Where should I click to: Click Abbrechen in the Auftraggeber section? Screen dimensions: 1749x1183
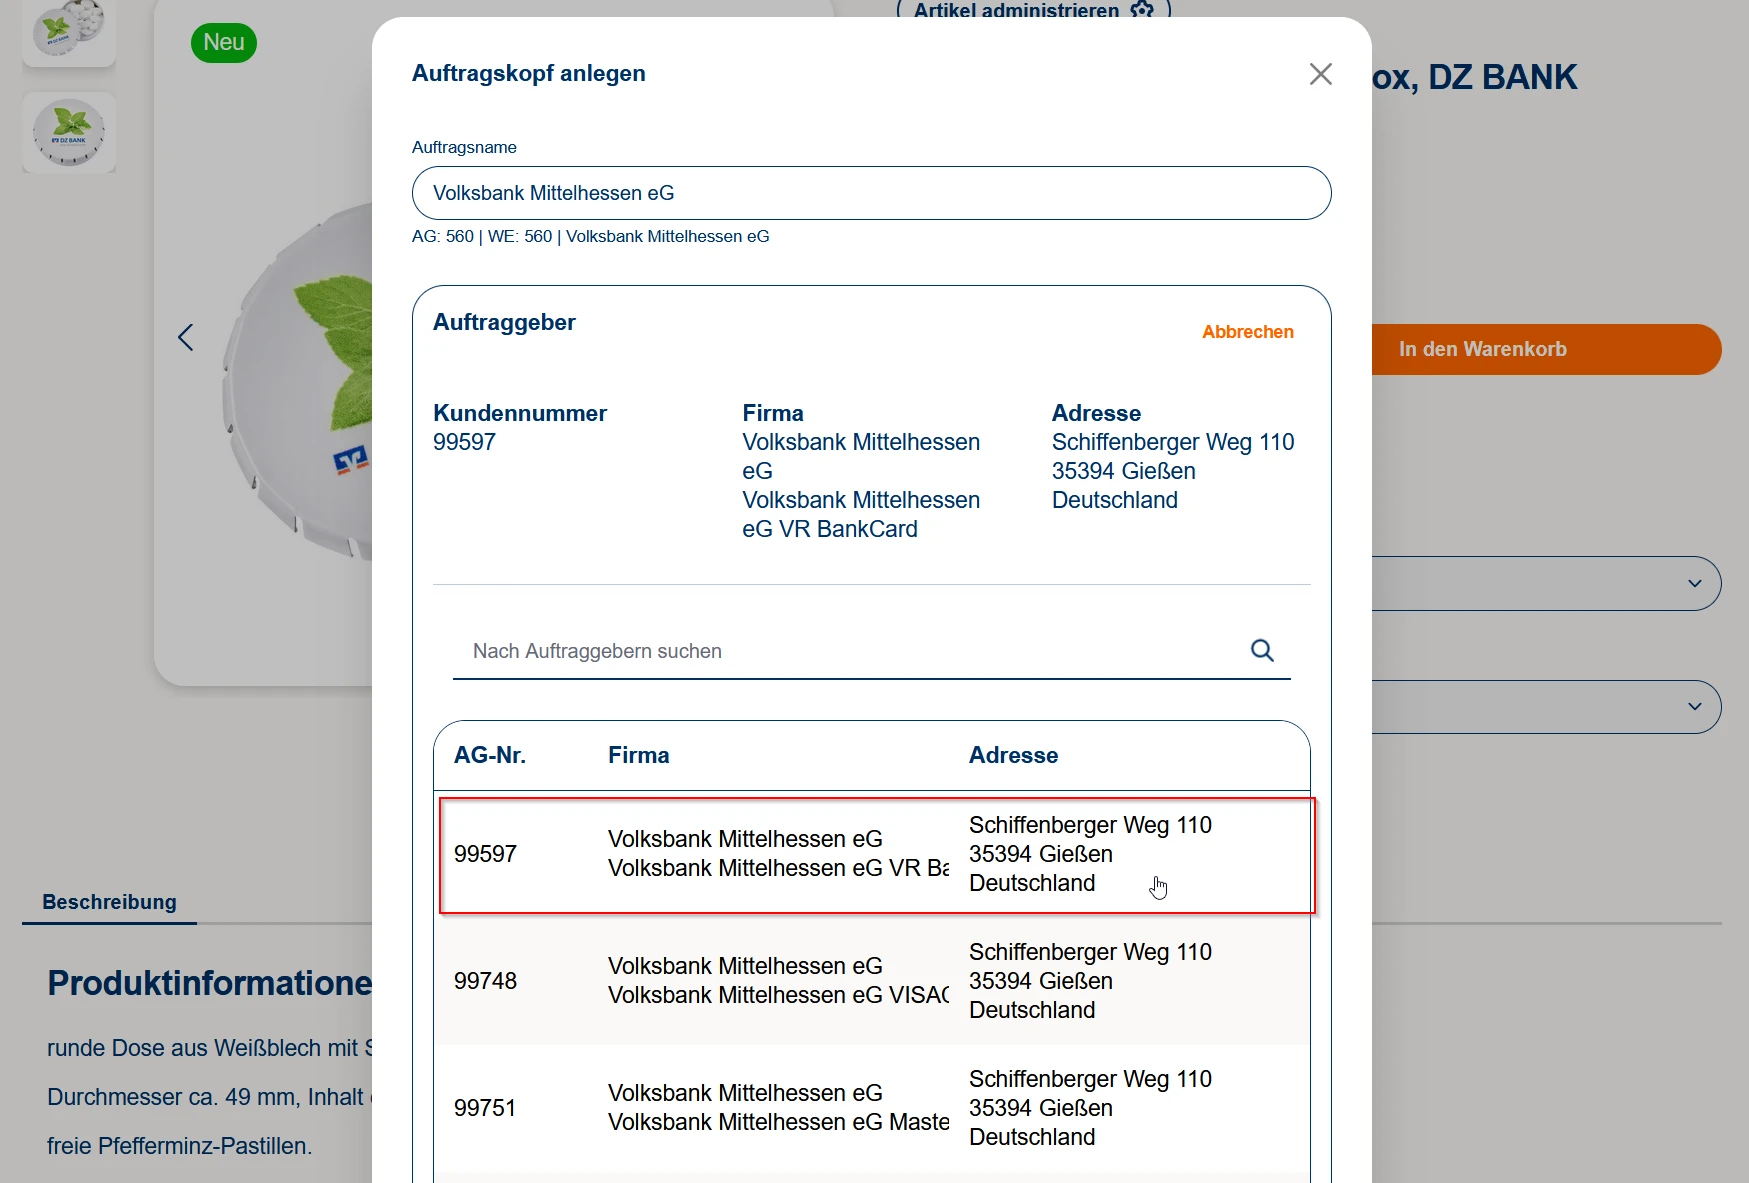pos(1247,332)
